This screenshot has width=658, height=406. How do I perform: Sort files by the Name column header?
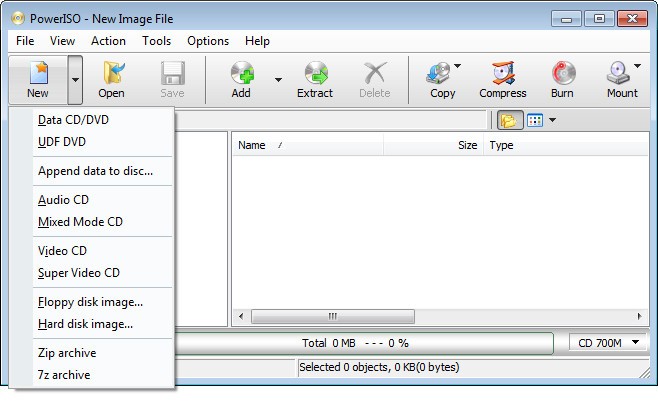click(x=252, y=145)
